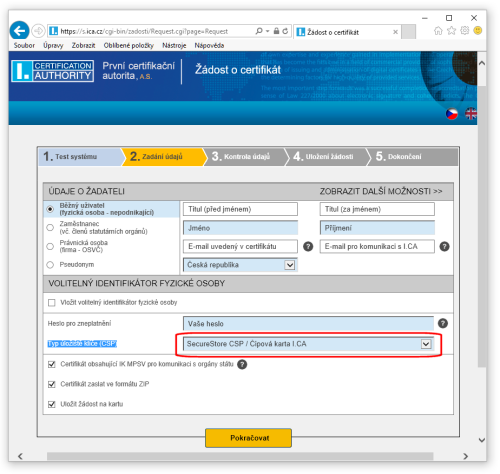Switch language to English flag icon
This screenshot has width=500, height=474.
point(471,114)
